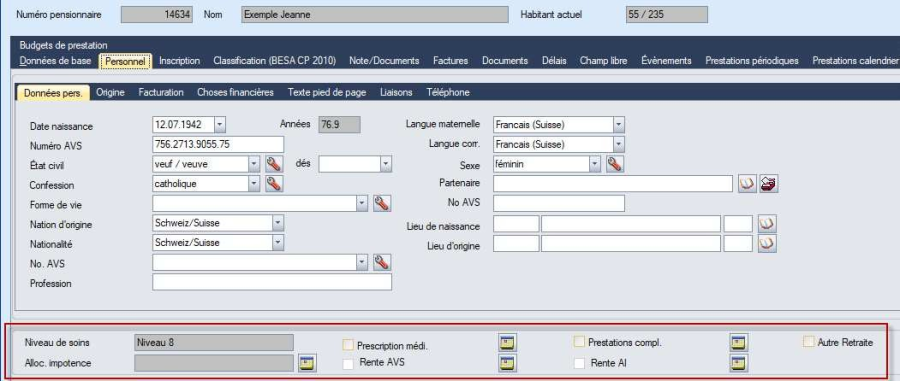Click the wrench icon next to Confession
The width and height of the screenshot is (900, 381).
tap(274, 184)
